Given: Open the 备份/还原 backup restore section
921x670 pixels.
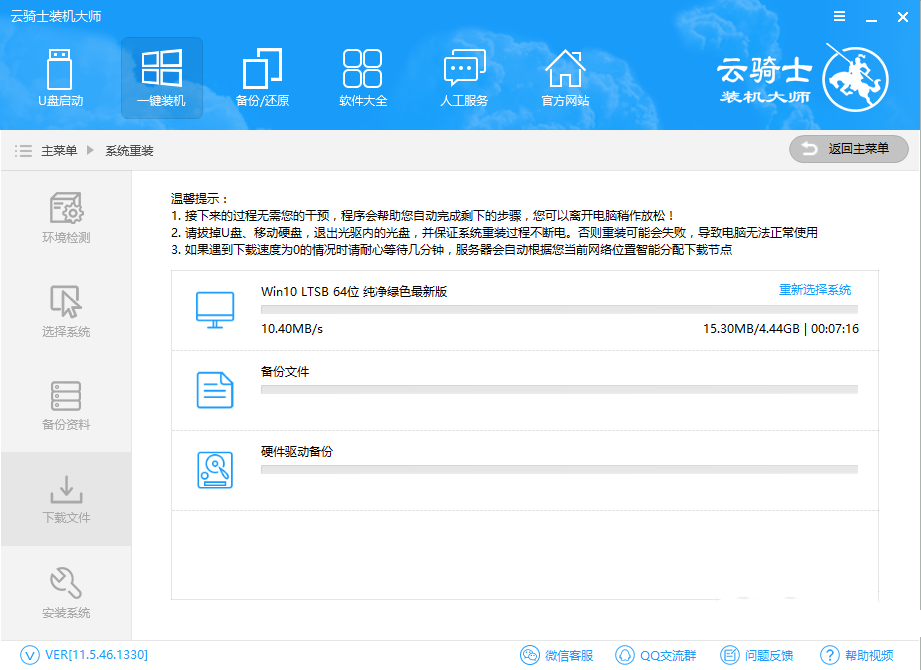Looking at the screenshot, I should (262, 78).
